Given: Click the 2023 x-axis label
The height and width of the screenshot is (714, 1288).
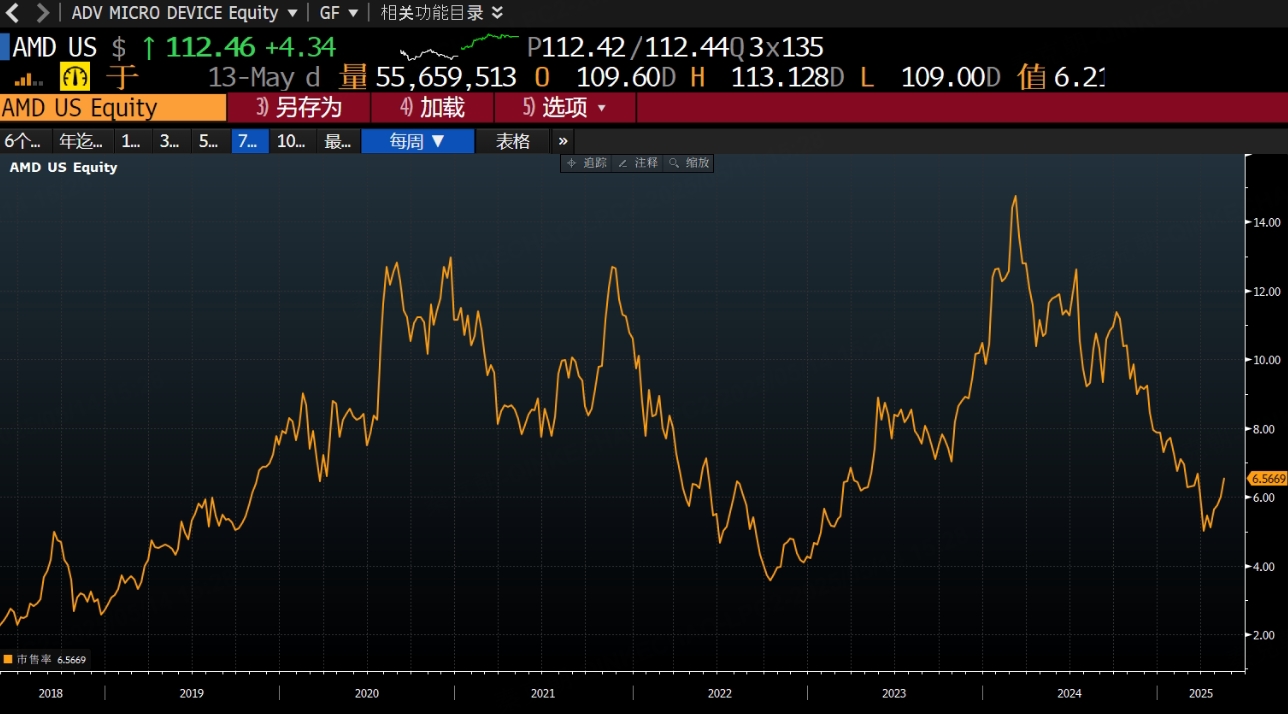Looking at the screenshot, I should point(894,693).
